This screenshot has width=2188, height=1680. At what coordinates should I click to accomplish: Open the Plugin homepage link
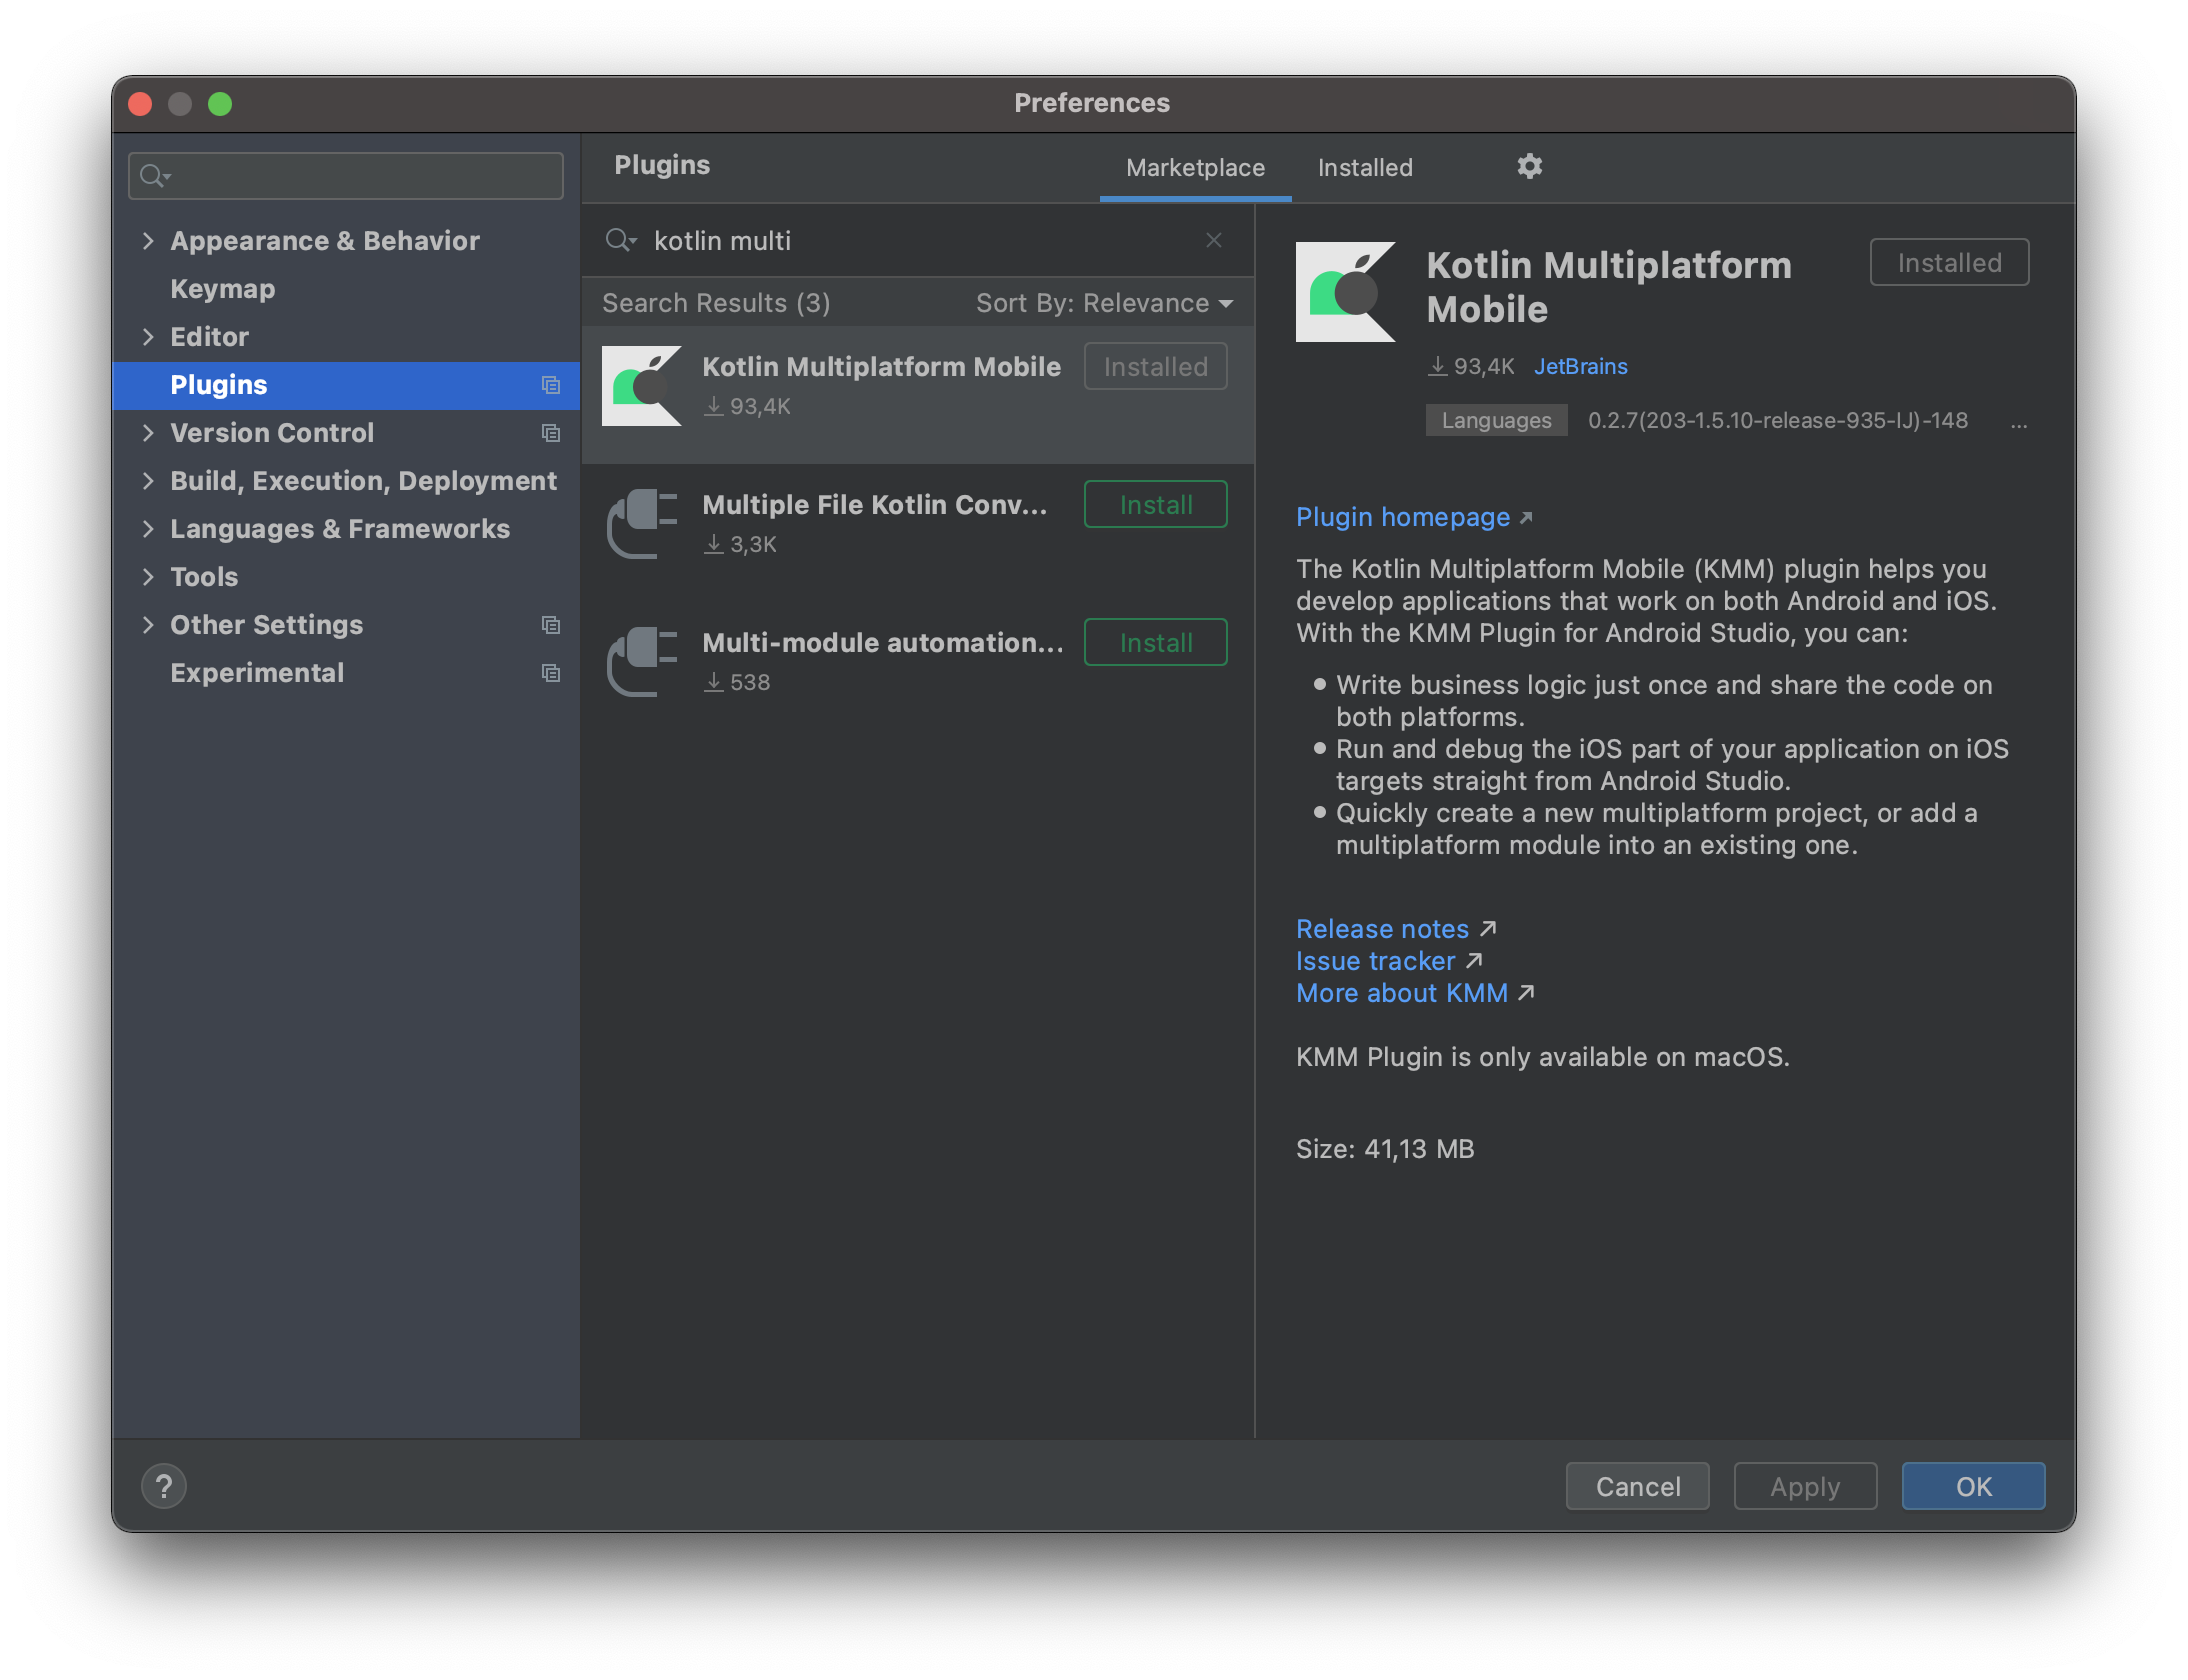coord(1403,517)
